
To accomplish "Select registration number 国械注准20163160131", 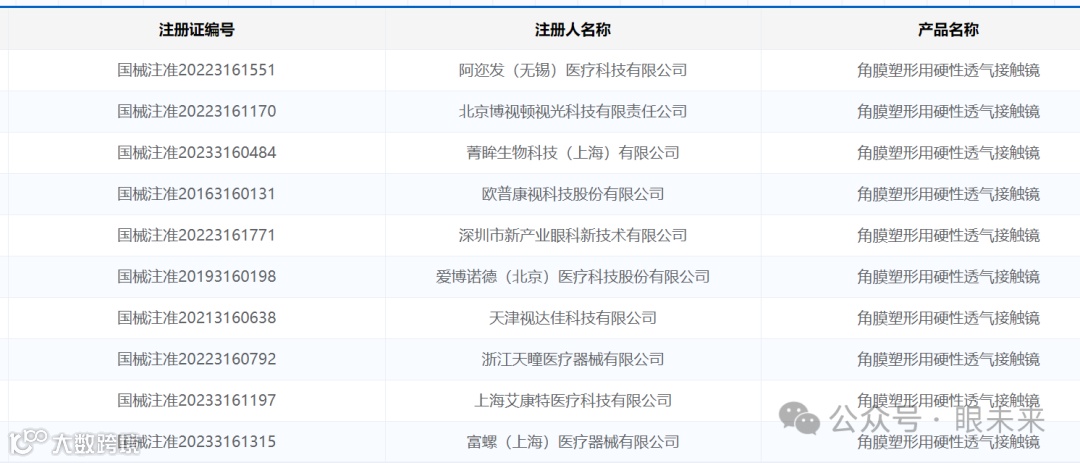I will point(196,194).
